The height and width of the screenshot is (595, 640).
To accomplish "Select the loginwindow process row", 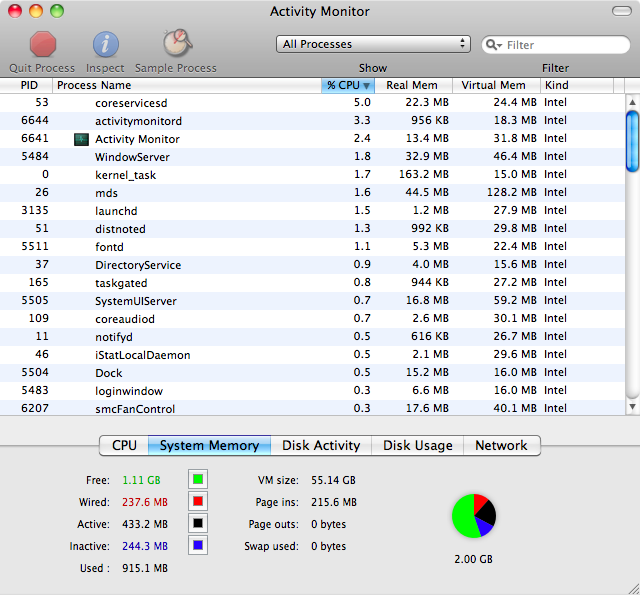I will (x=312, y=391).
